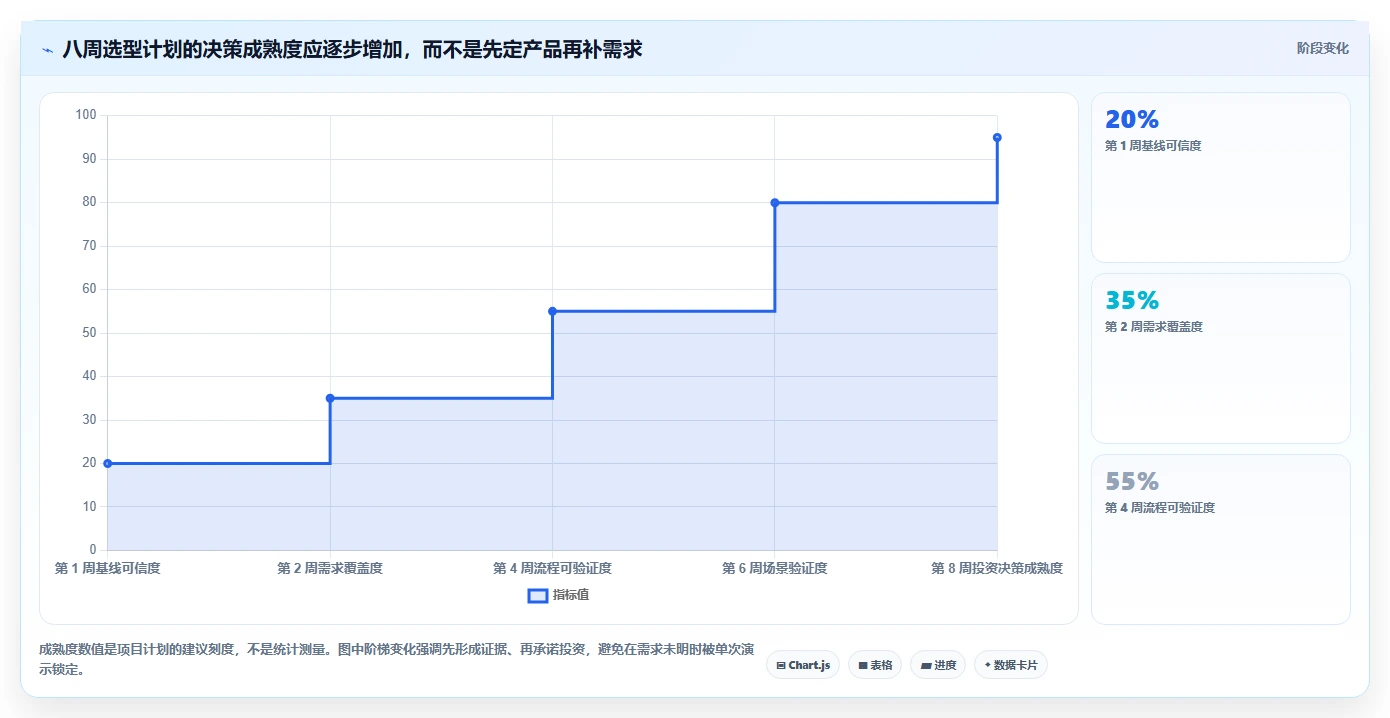Click the x-axis label 第 2 周需求覆盖度
This screenshot has width=1390, height=718.
click(330, 568)
